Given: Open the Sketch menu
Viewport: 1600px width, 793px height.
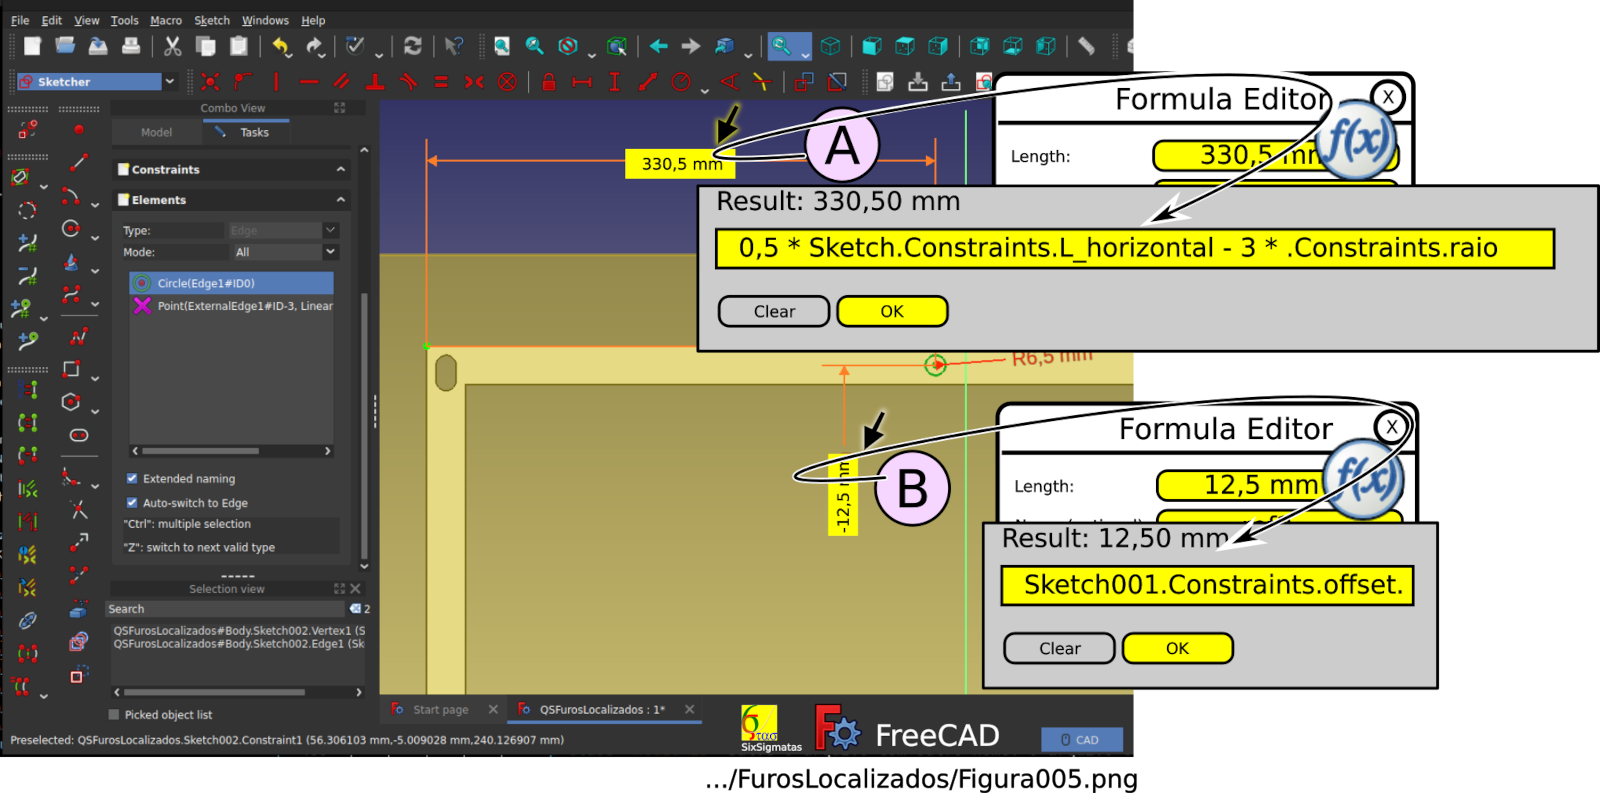Looking at the screenshot, I should click(212, 20).
